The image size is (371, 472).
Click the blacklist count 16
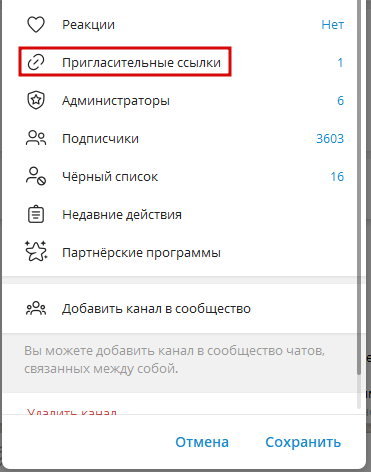(337, 177)
